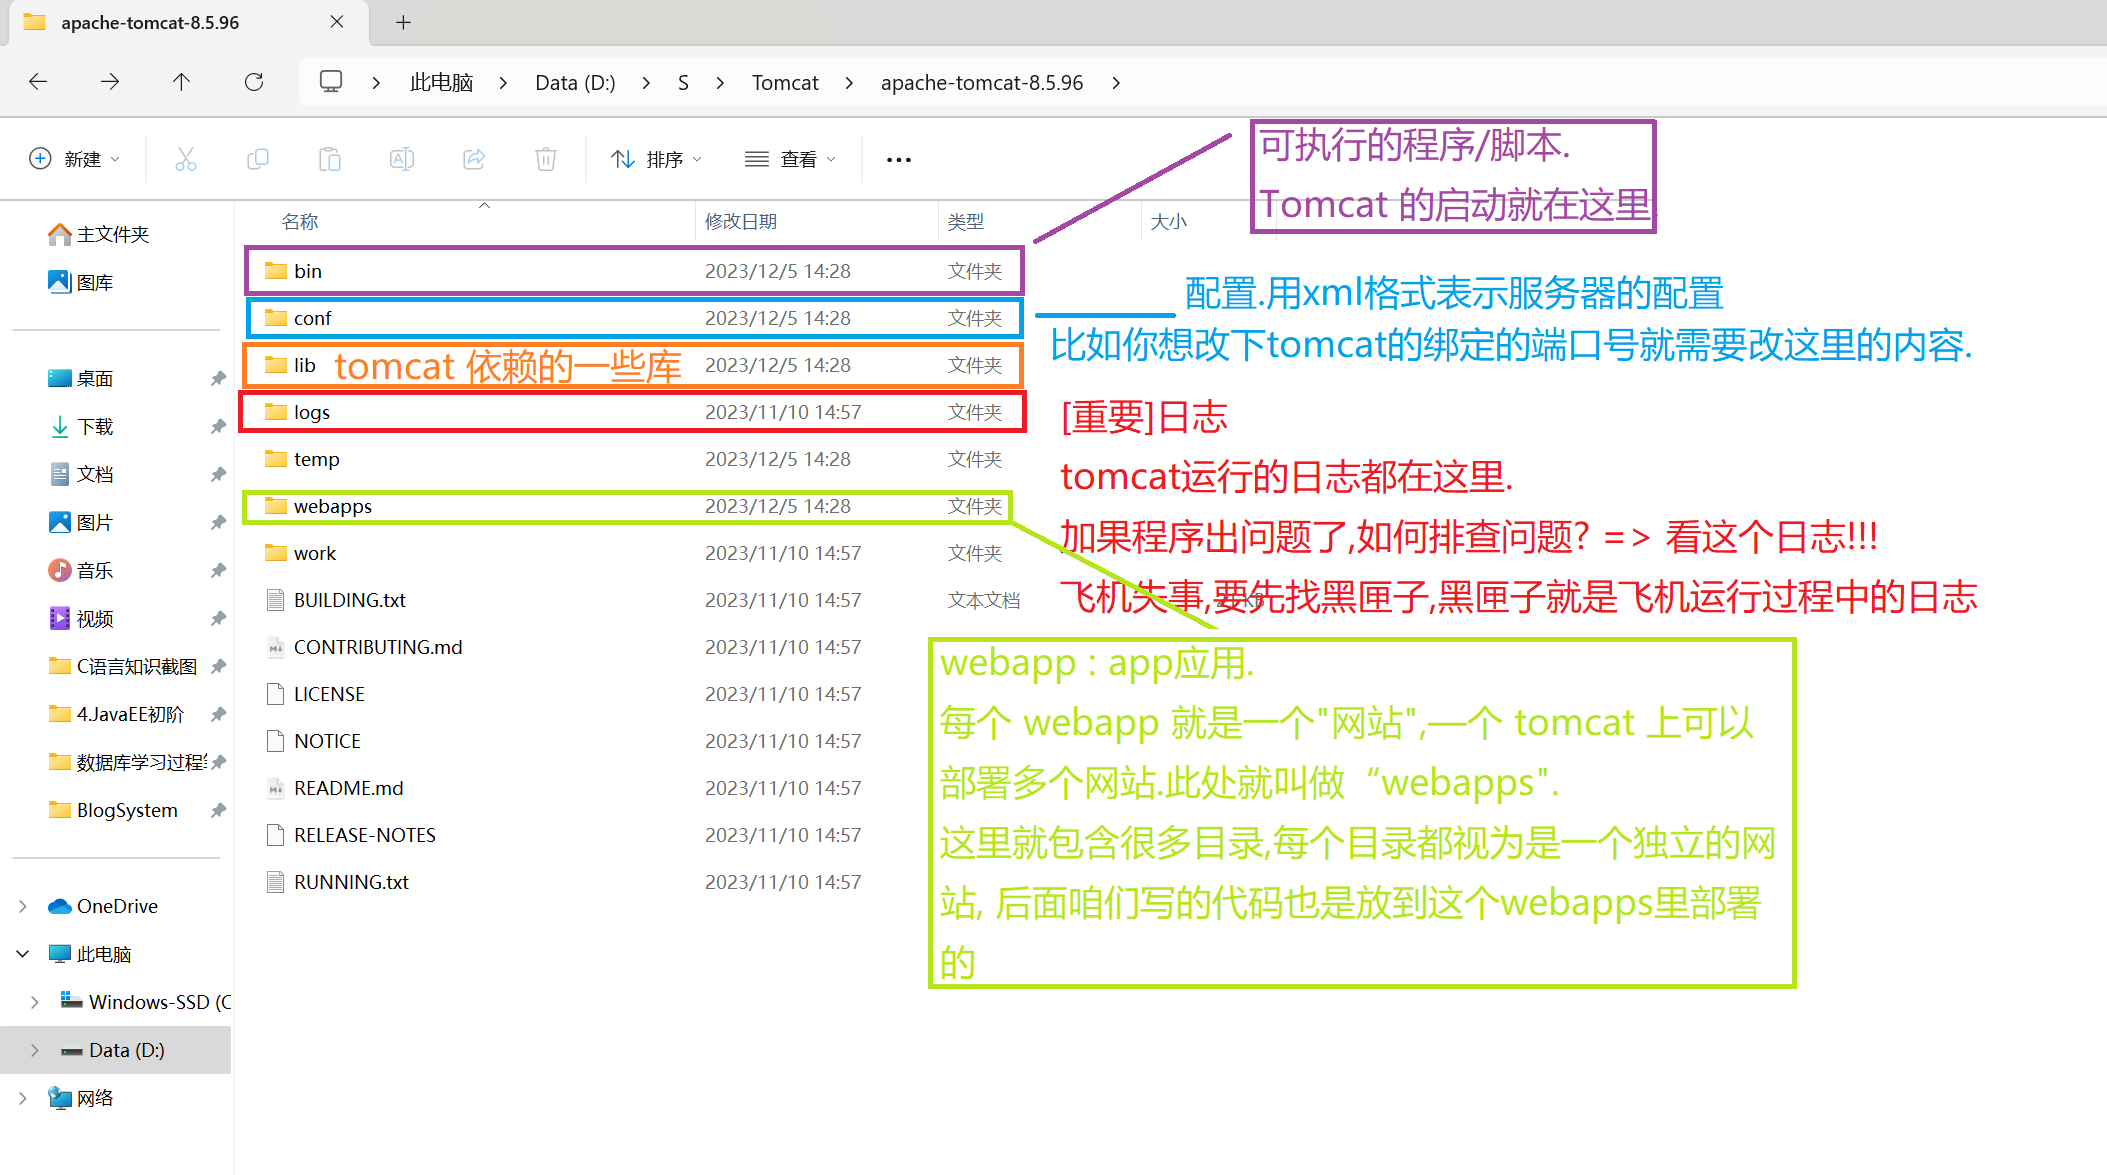Sort by the 大小 column header
The image size is (2107, 1175).
(x=1169, y=221)
